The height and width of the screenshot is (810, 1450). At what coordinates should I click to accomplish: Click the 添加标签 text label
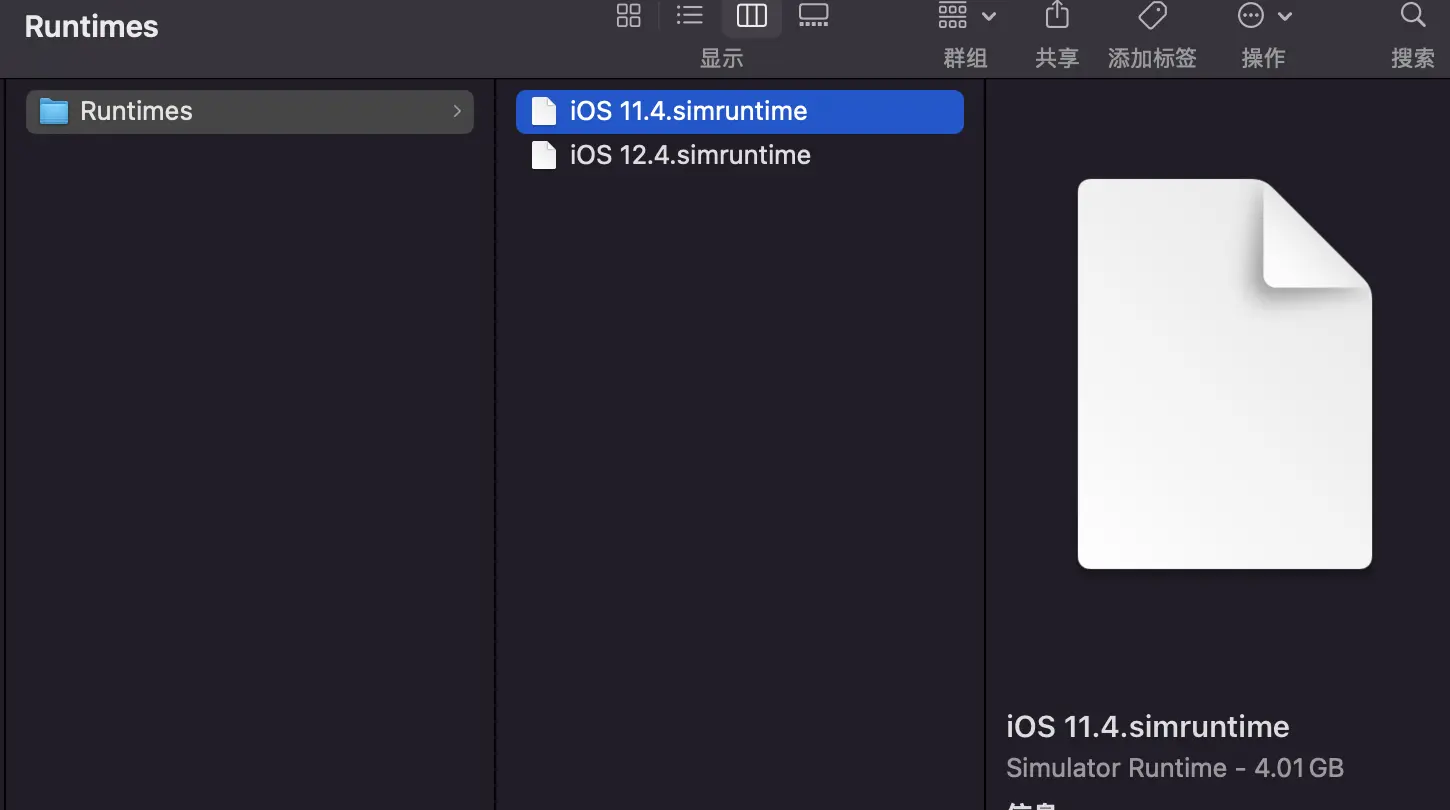tap(1152, 58)
